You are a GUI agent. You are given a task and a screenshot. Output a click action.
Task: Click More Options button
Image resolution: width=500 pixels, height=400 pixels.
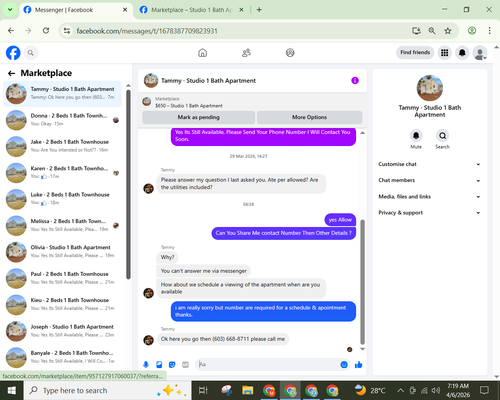pos(309,117)
